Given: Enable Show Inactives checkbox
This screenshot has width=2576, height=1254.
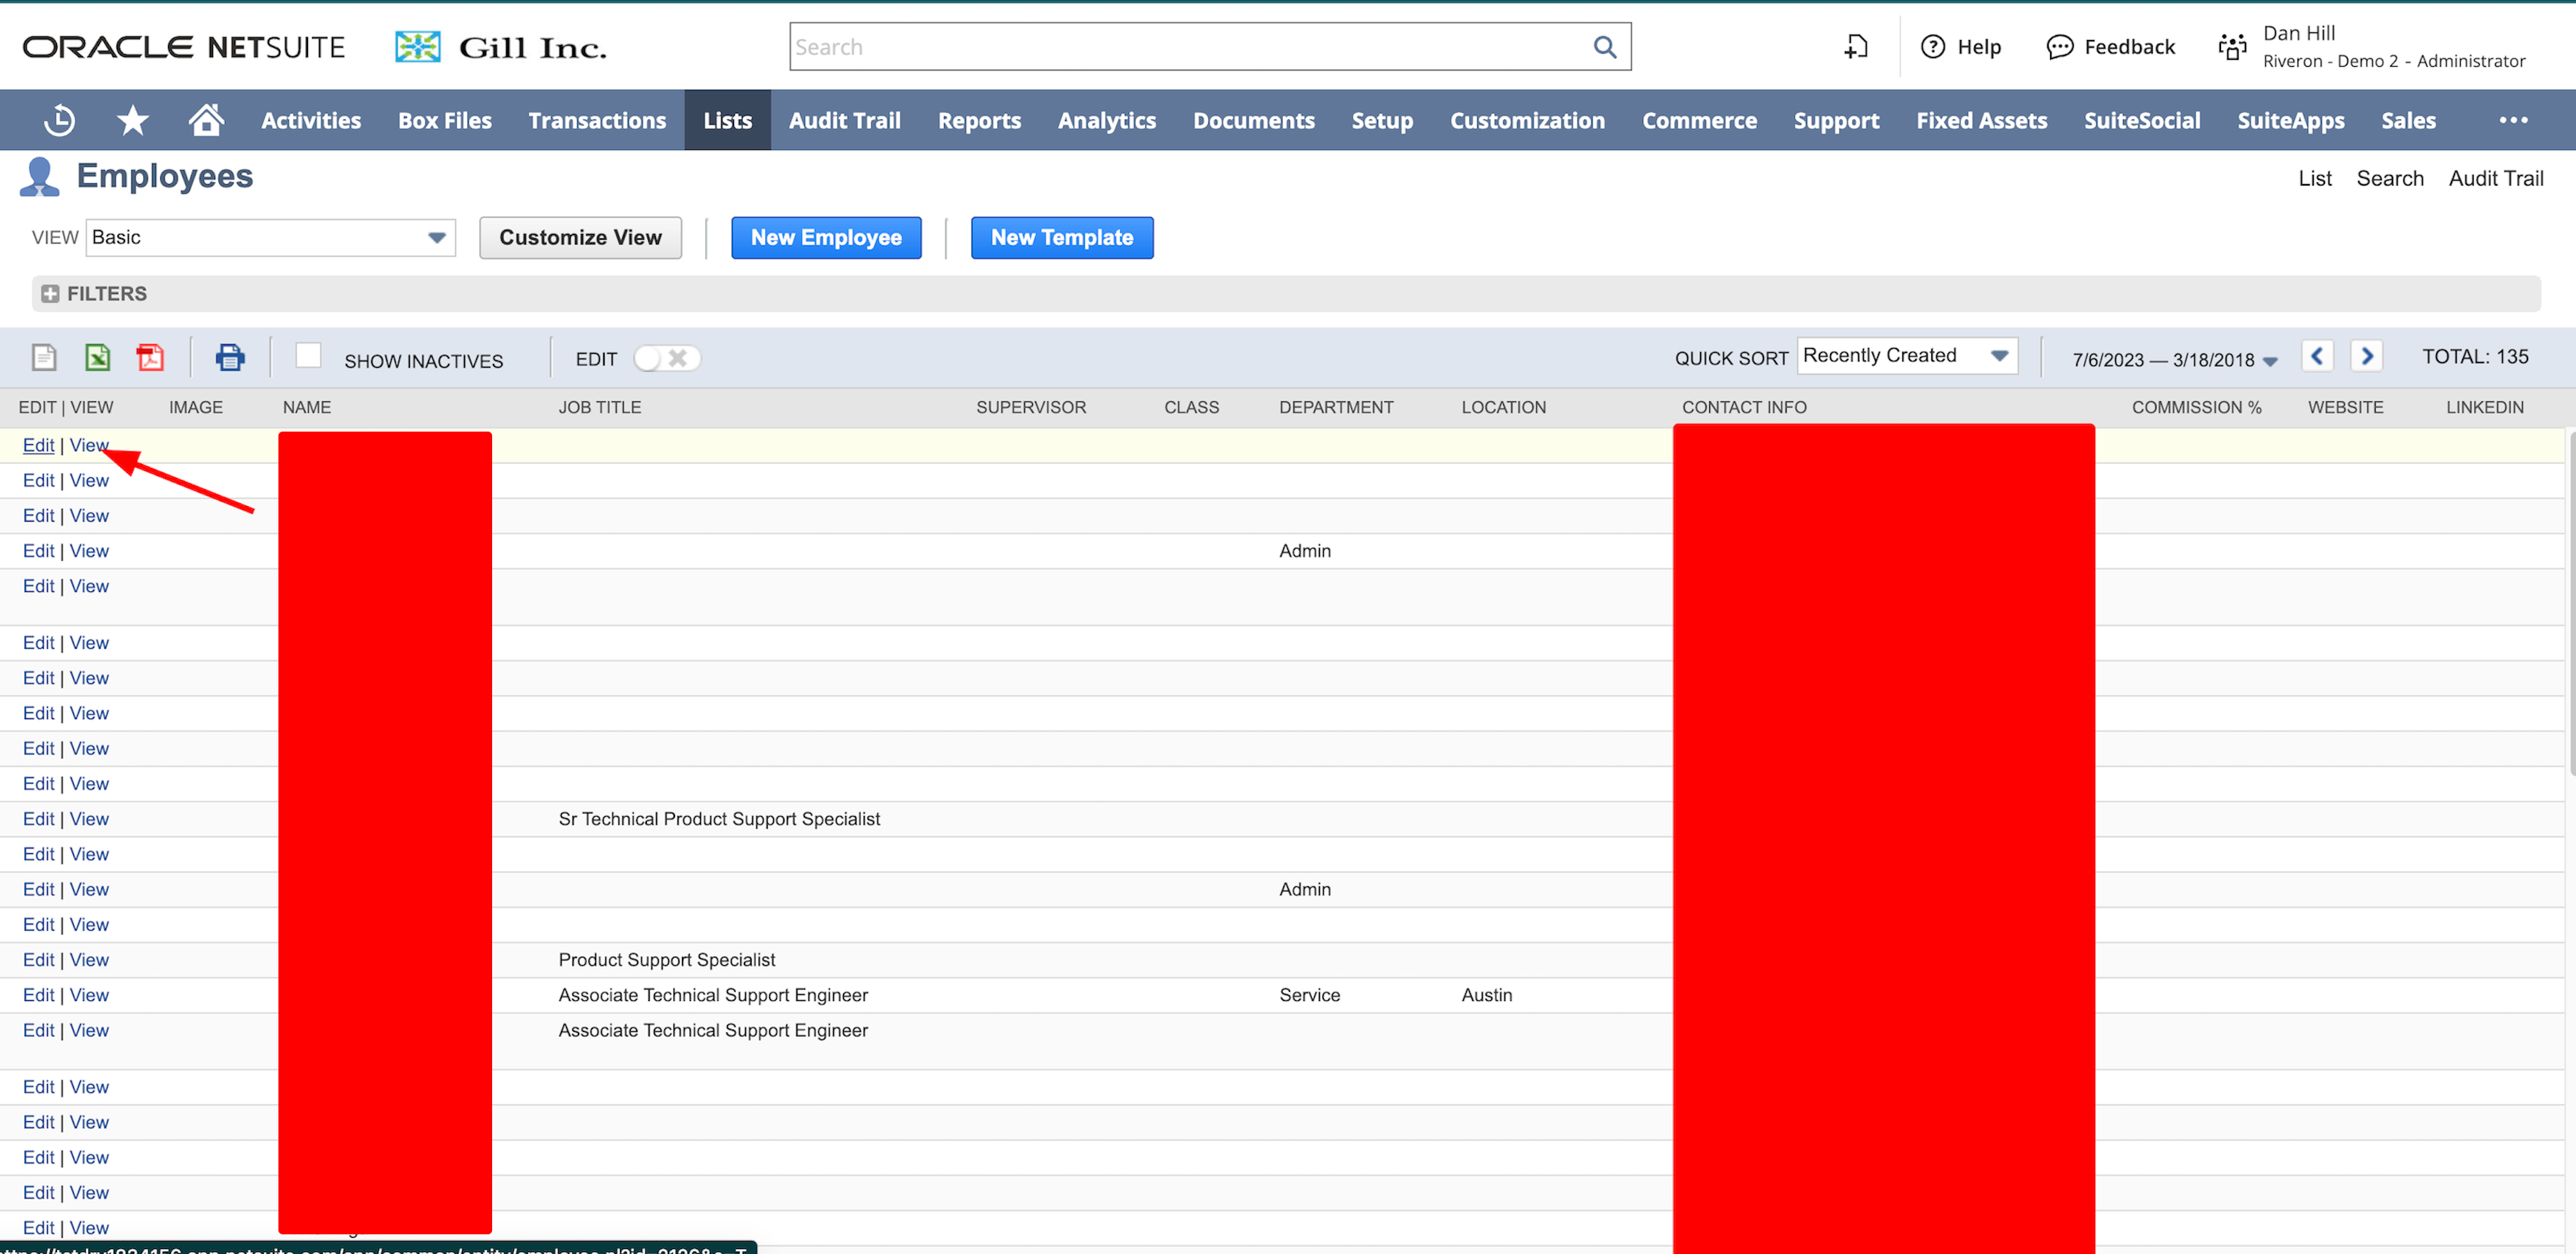Looking at the screenshot, I should [309, 356].
